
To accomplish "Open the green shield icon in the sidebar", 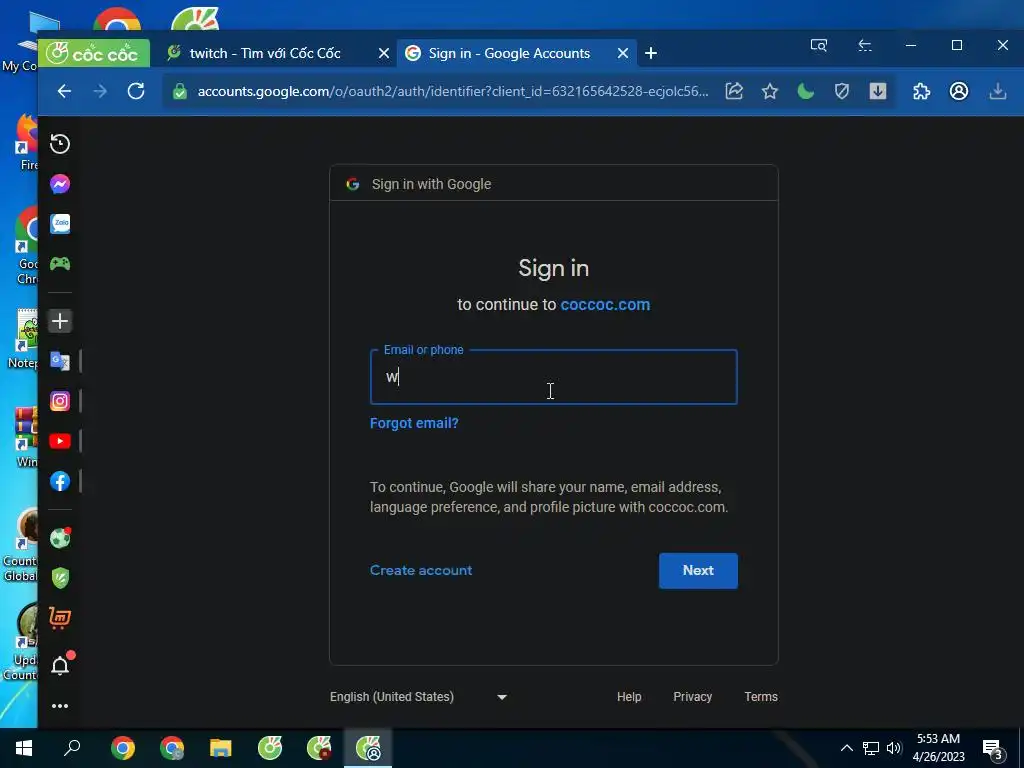I will (x=60, y=578).
